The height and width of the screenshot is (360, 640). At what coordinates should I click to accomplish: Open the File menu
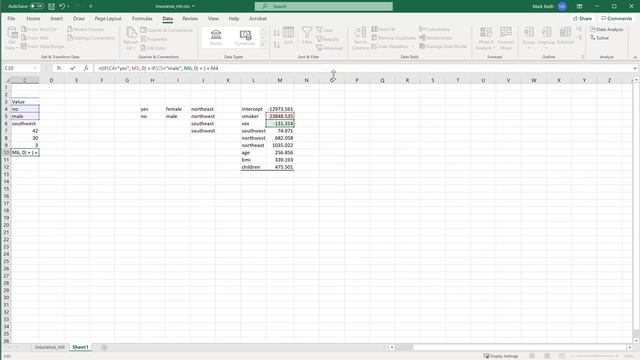[x=11, y=19]
